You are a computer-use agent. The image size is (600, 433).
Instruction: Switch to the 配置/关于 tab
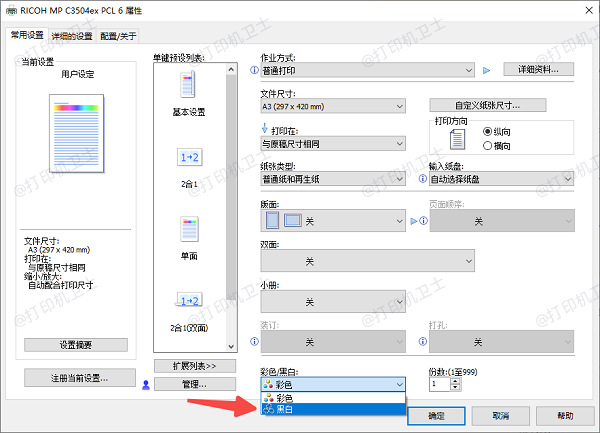(x=118, y=36)
